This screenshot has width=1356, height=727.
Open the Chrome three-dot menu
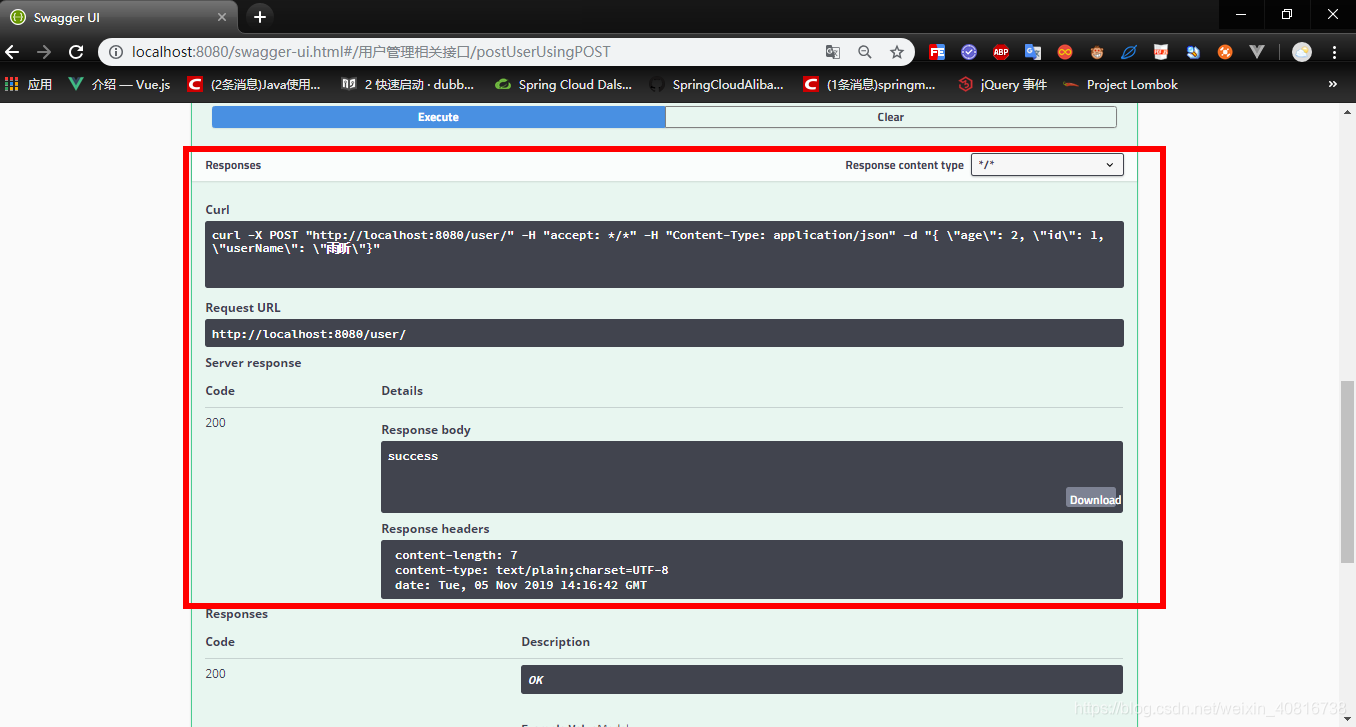1335,52
